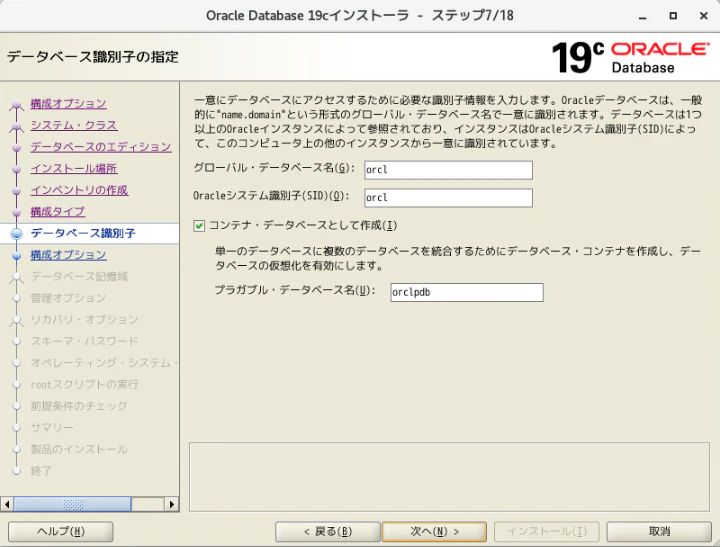Click the プラガブル・データベース名 input field

click(467, 293)
